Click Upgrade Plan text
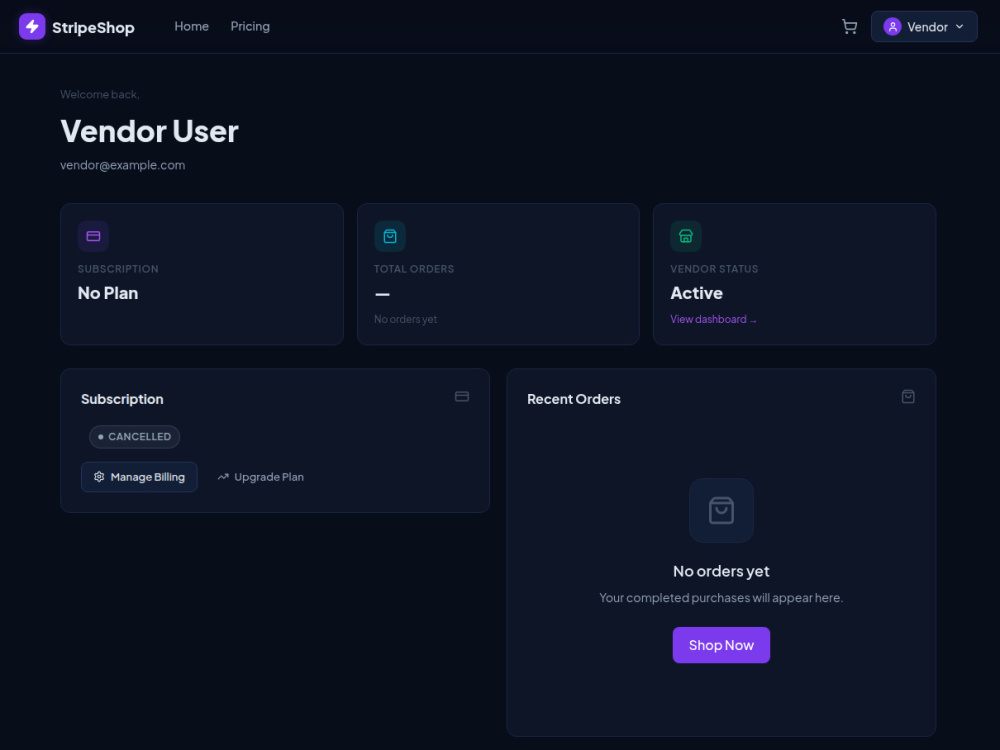Viewport: 1000px width, 750px height. [268, 477]
